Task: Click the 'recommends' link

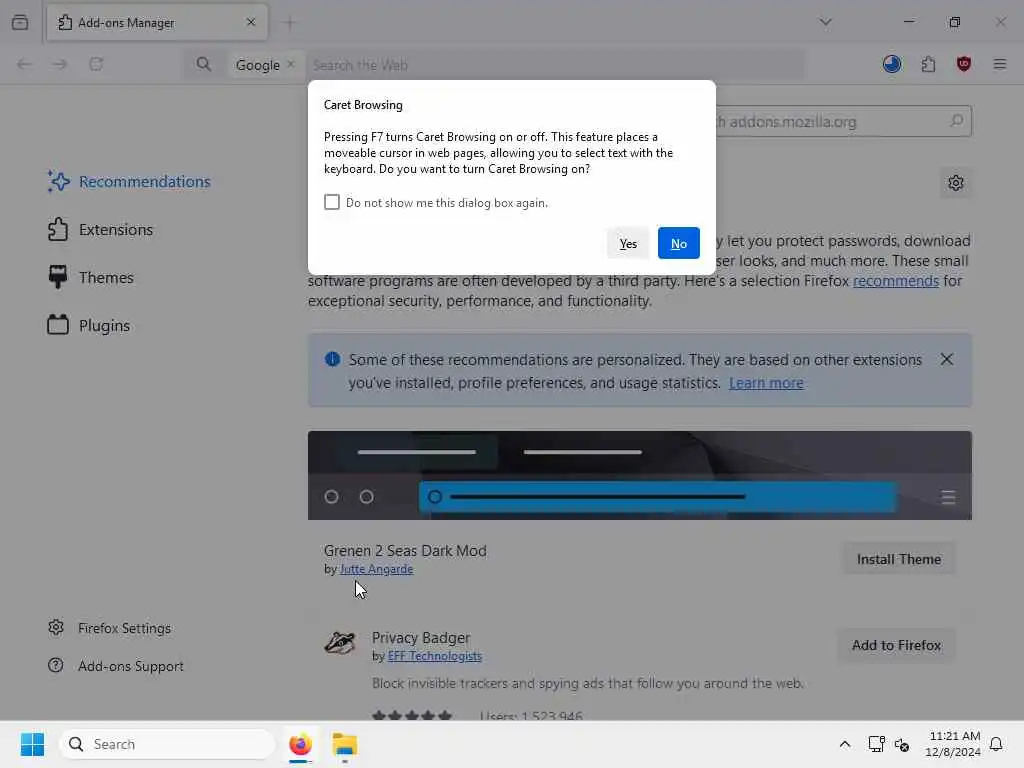Action: tap(895, 281)
